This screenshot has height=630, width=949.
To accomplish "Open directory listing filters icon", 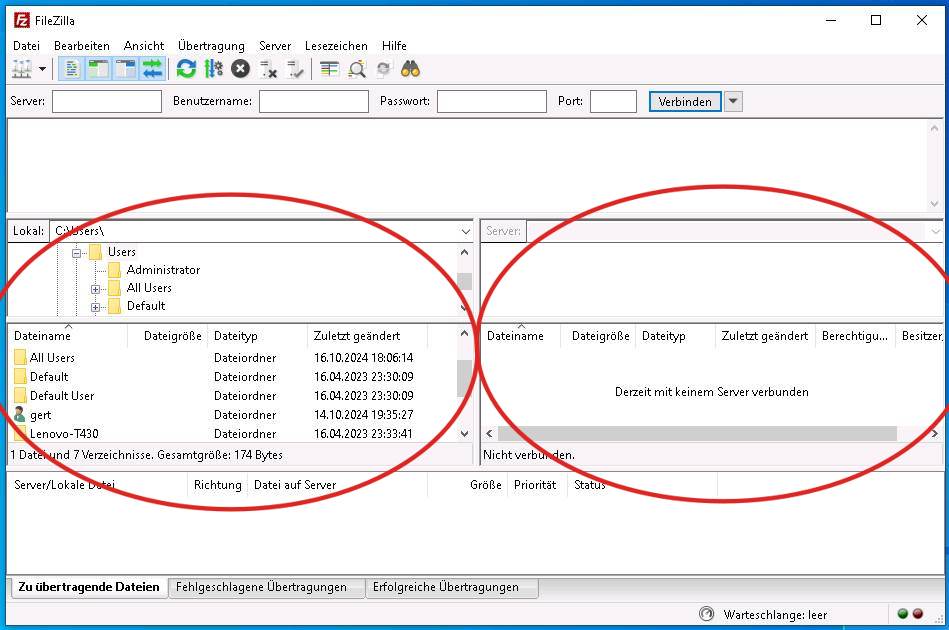I will [329, 69].
